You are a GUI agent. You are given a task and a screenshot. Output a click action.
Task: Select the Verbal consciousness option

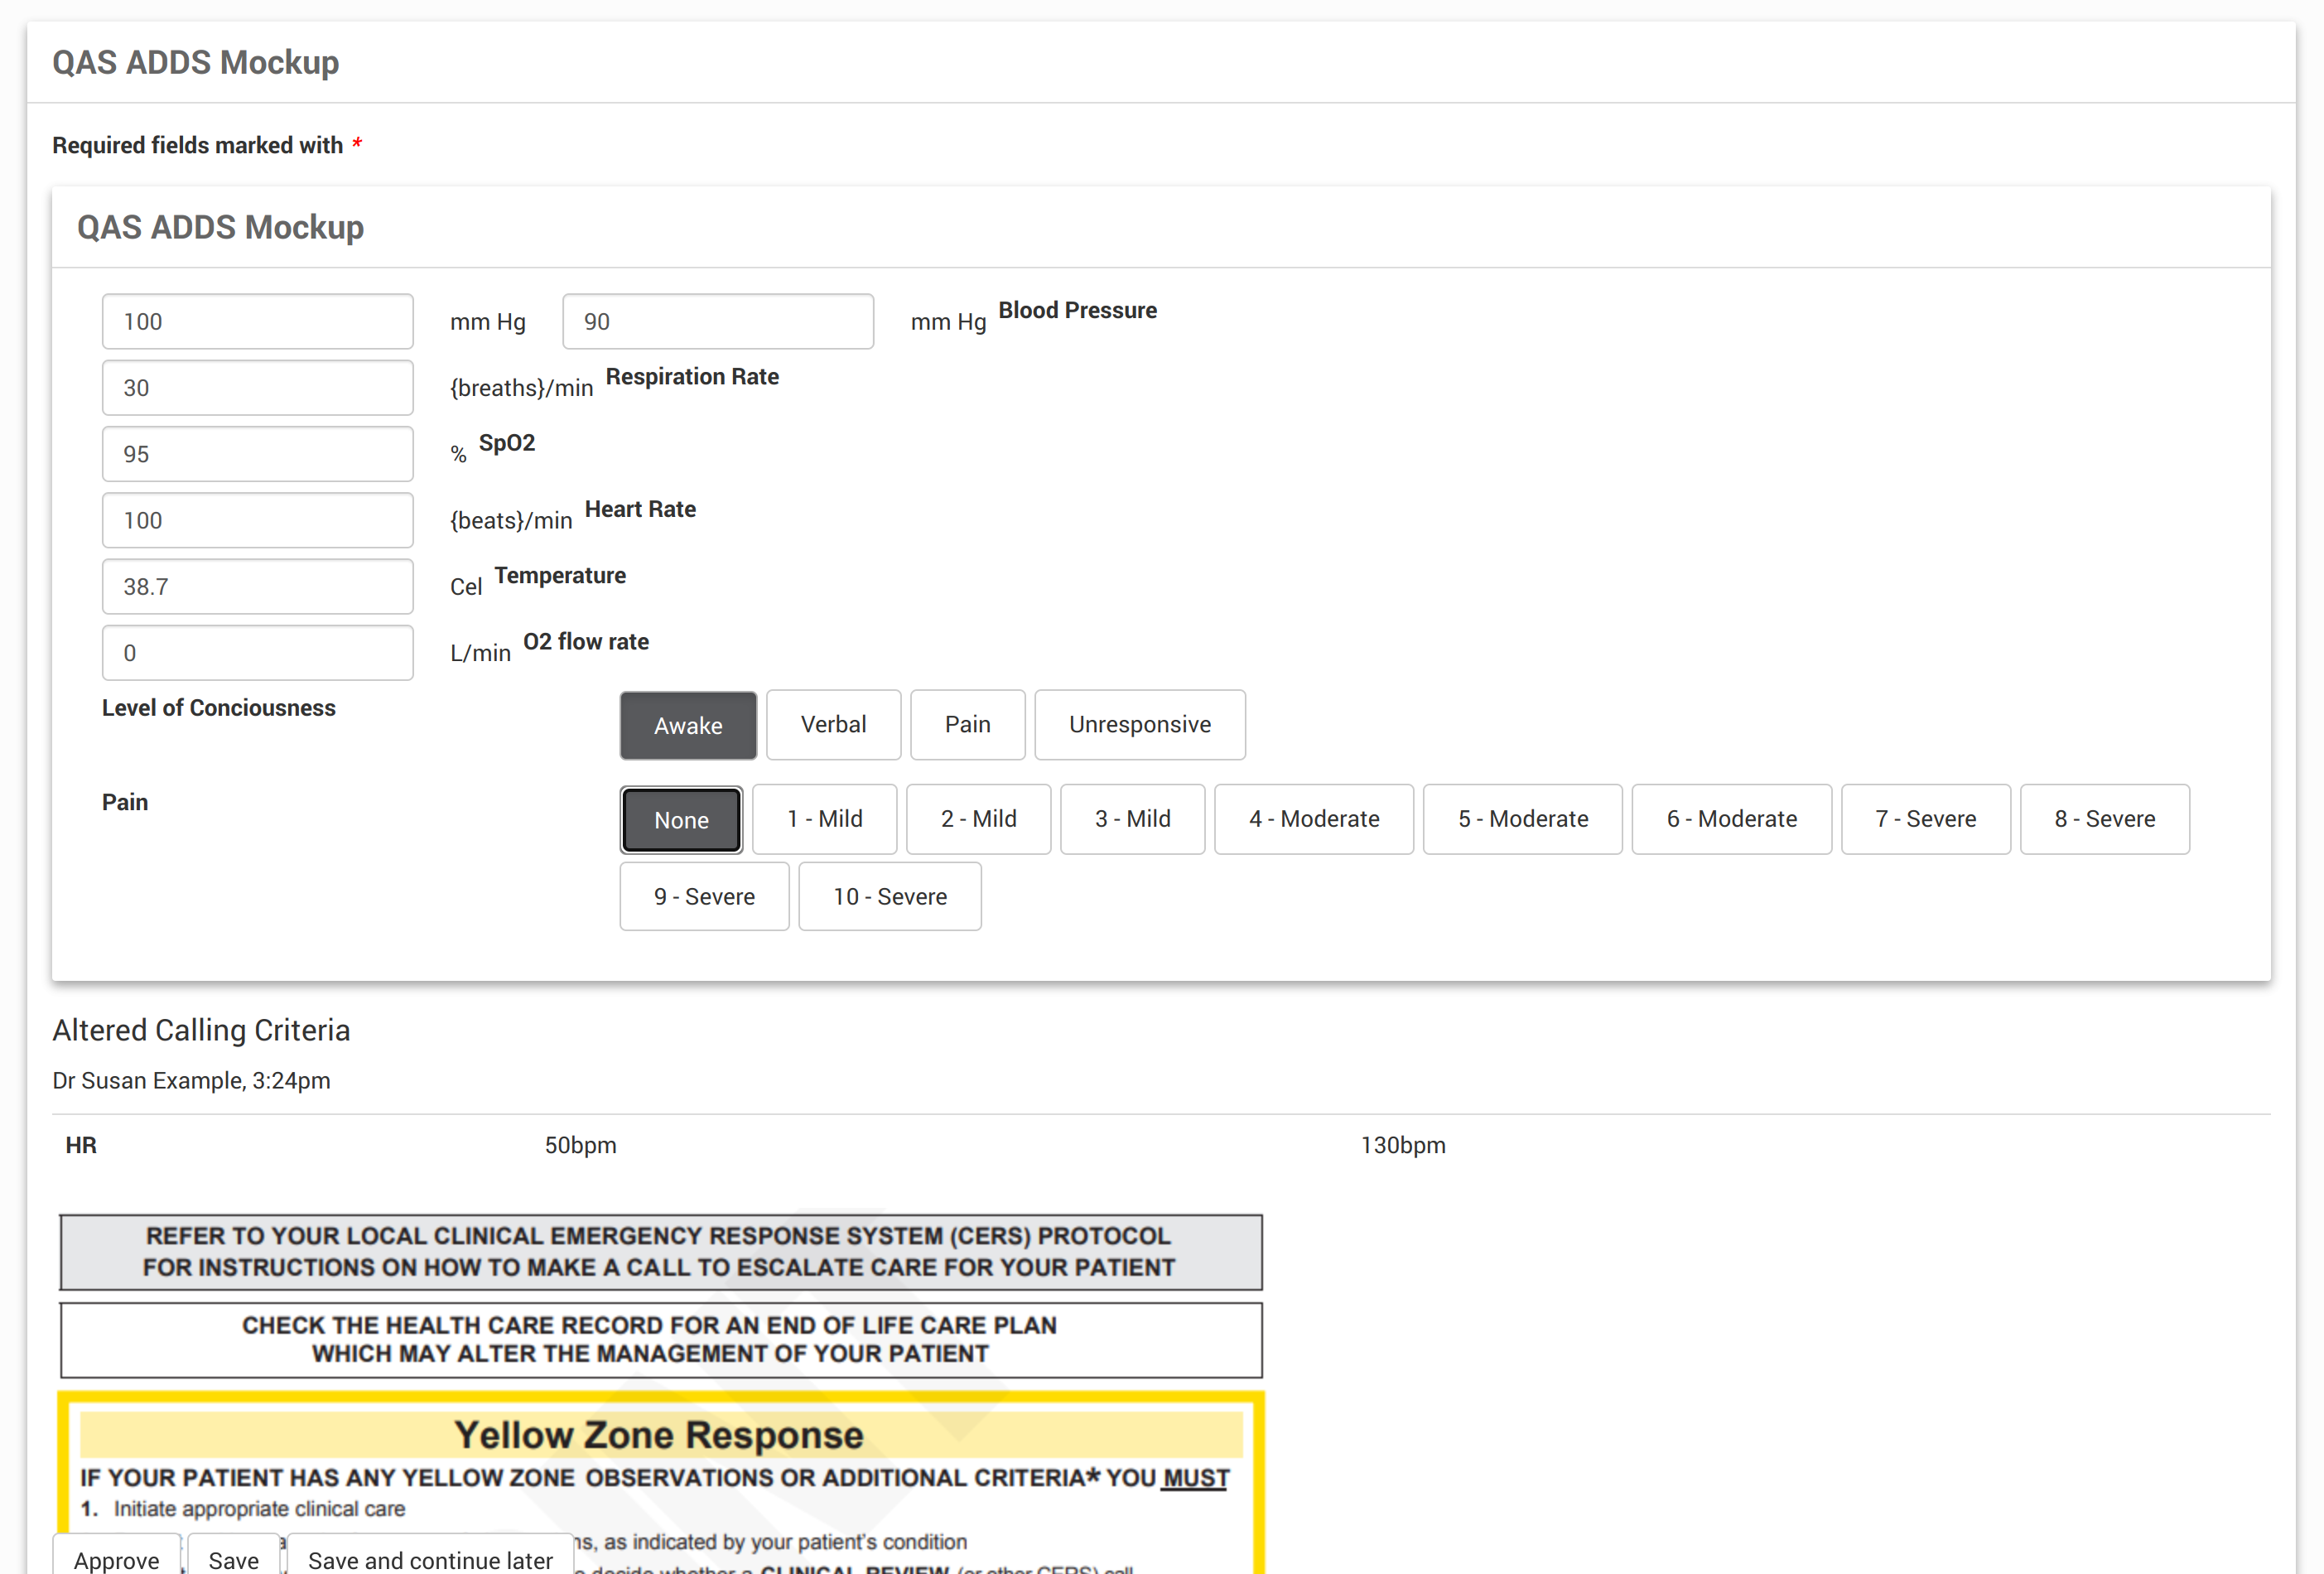832,725
